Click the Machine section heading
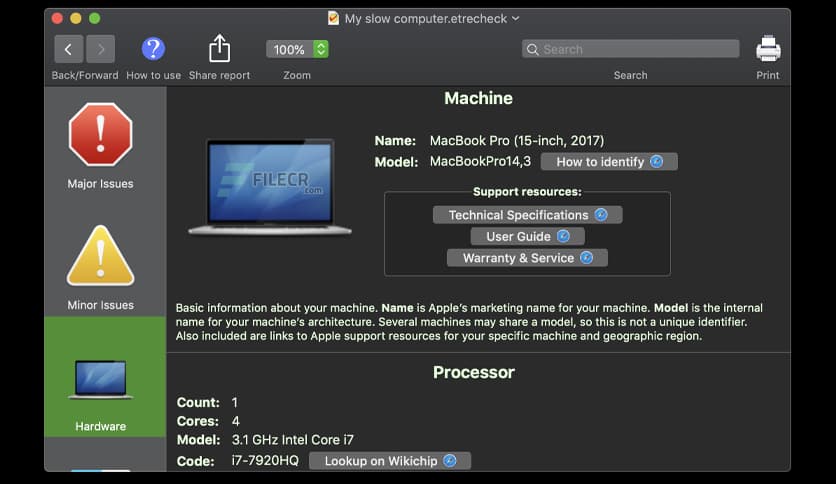This screenshot has width=836, height=484. click(x=478, y=98)
